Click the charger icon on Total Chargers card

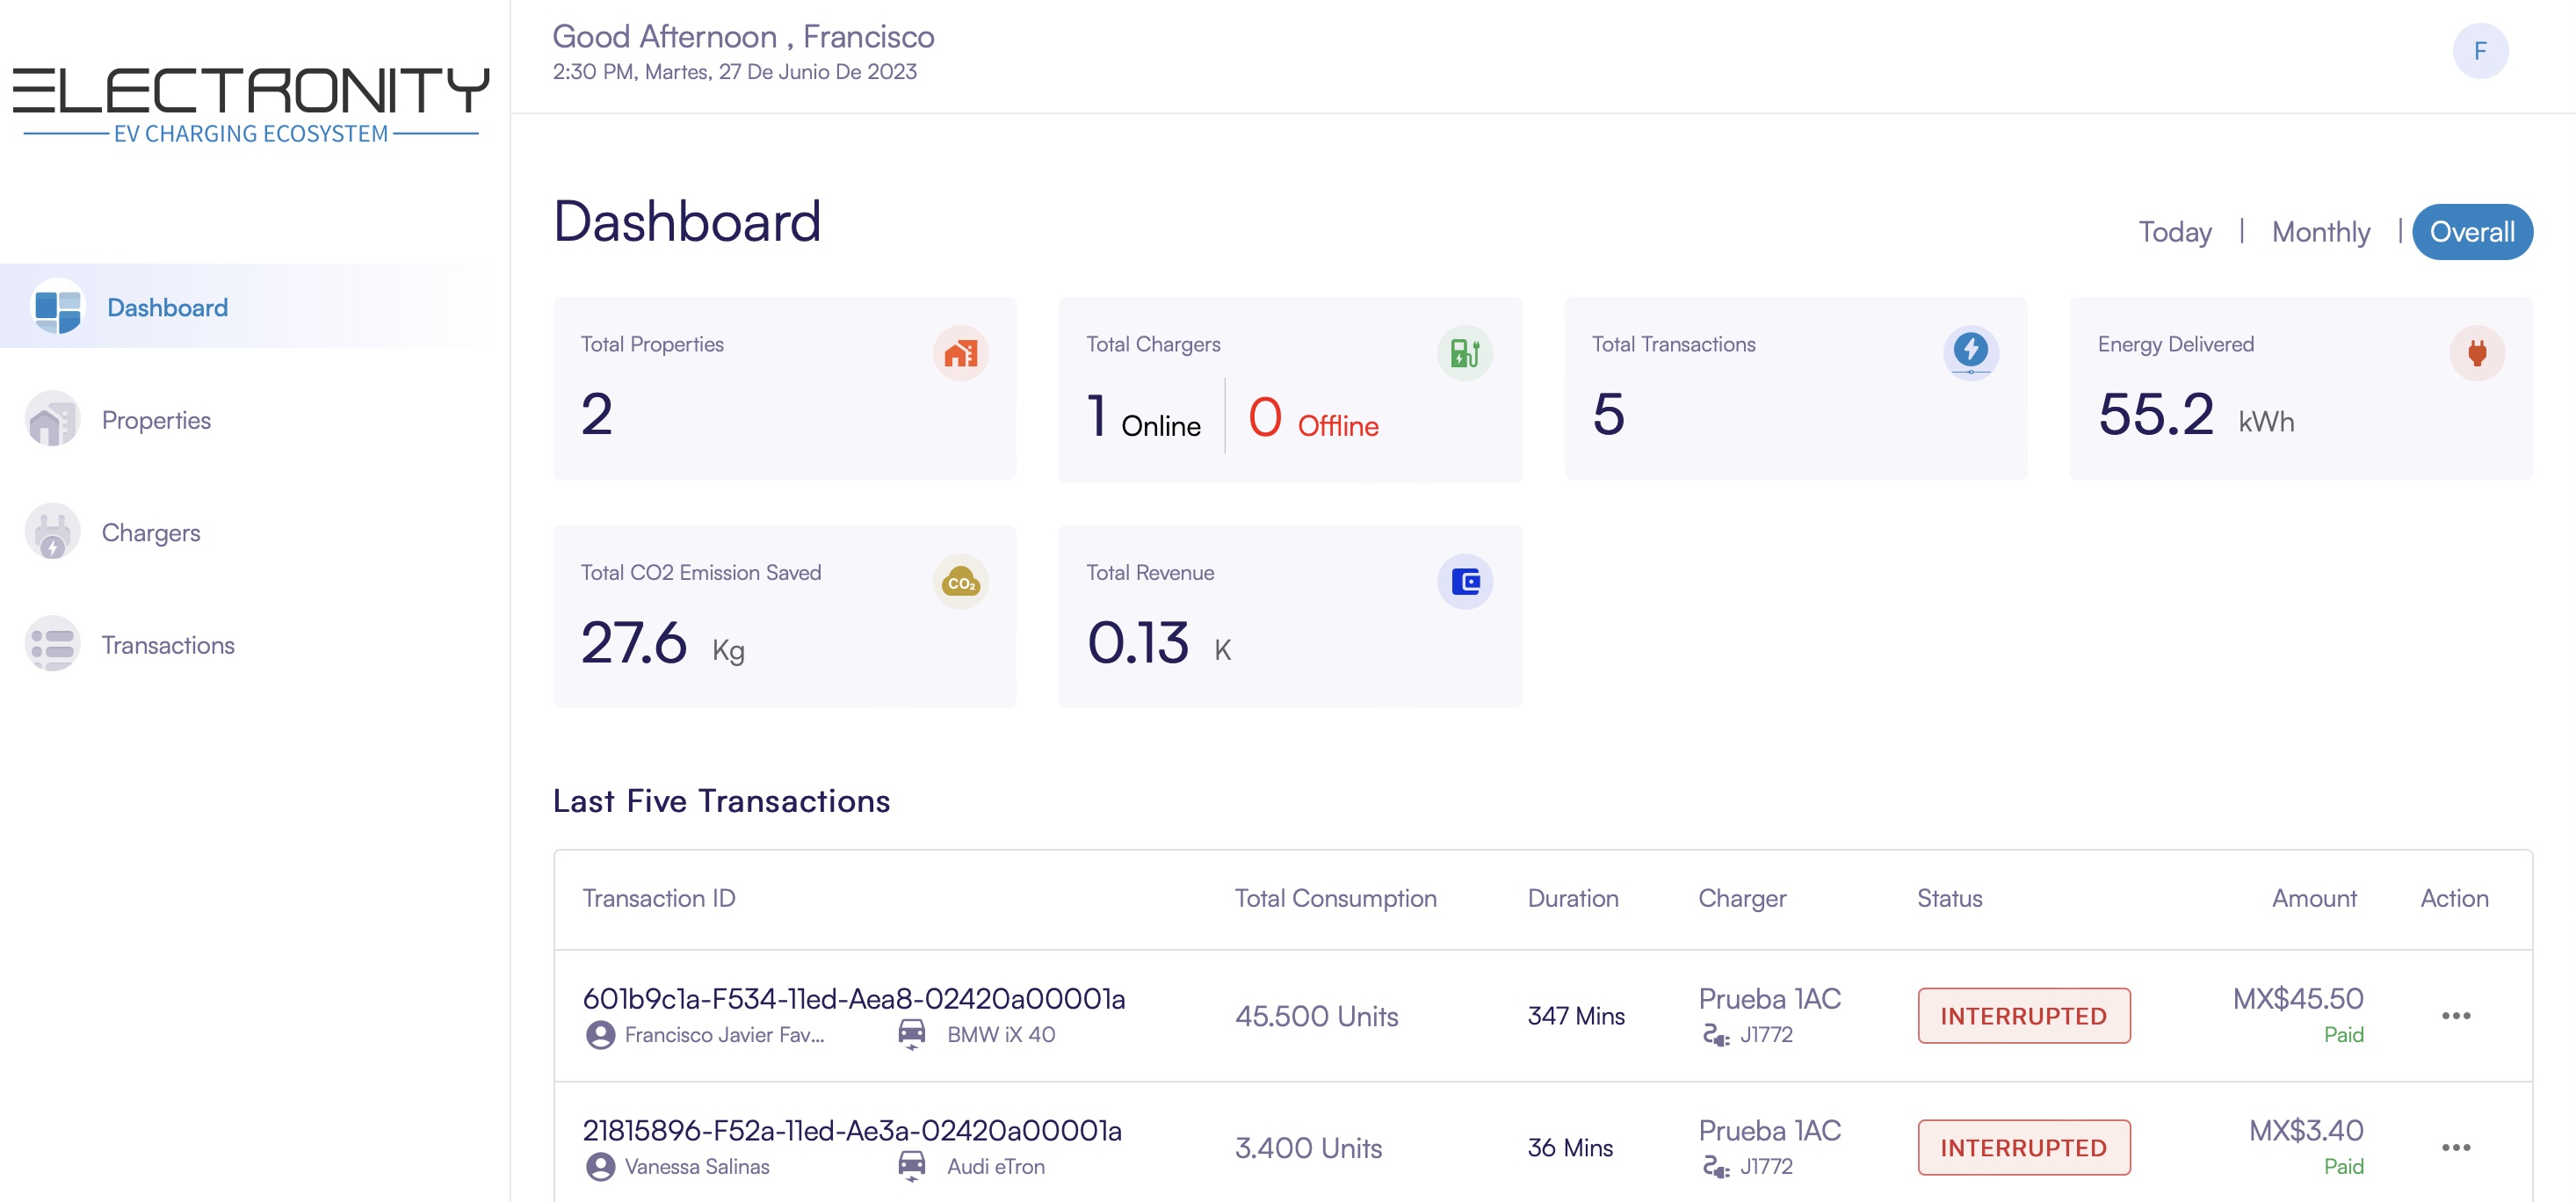click(1465, 353)
